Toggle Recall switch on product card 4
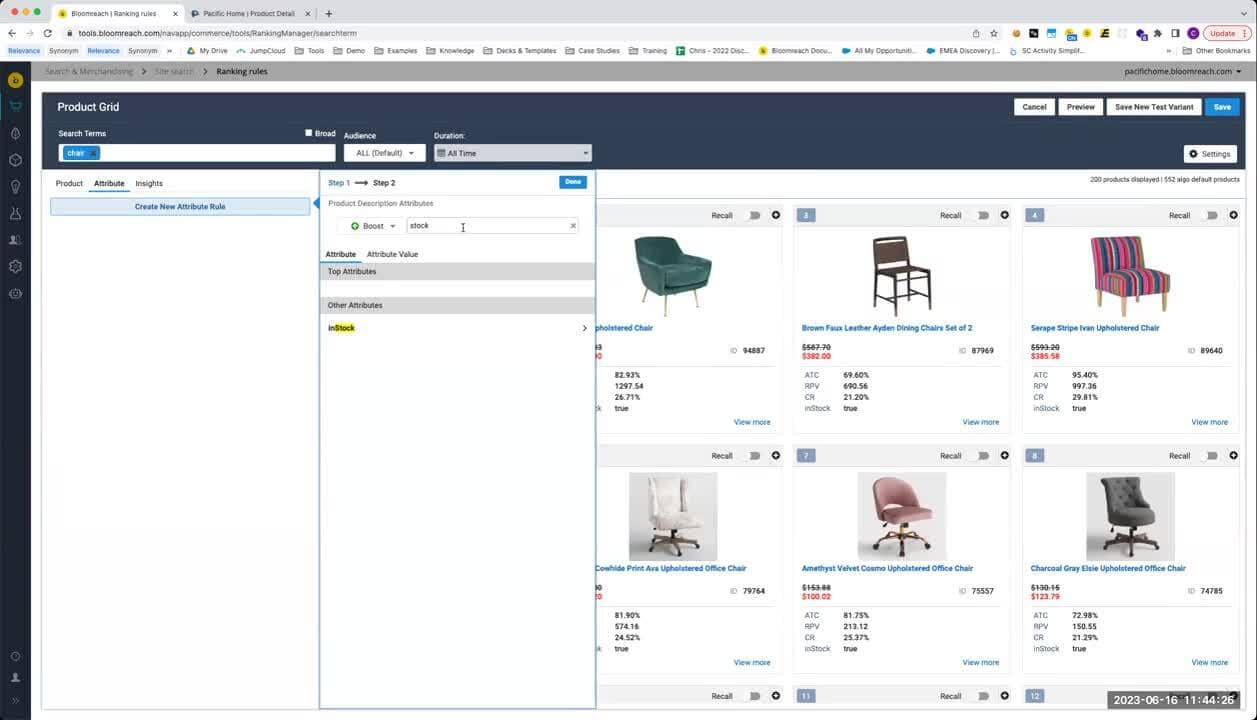This screenshot has height=720, width=1257. click(x=1211, y=215)
